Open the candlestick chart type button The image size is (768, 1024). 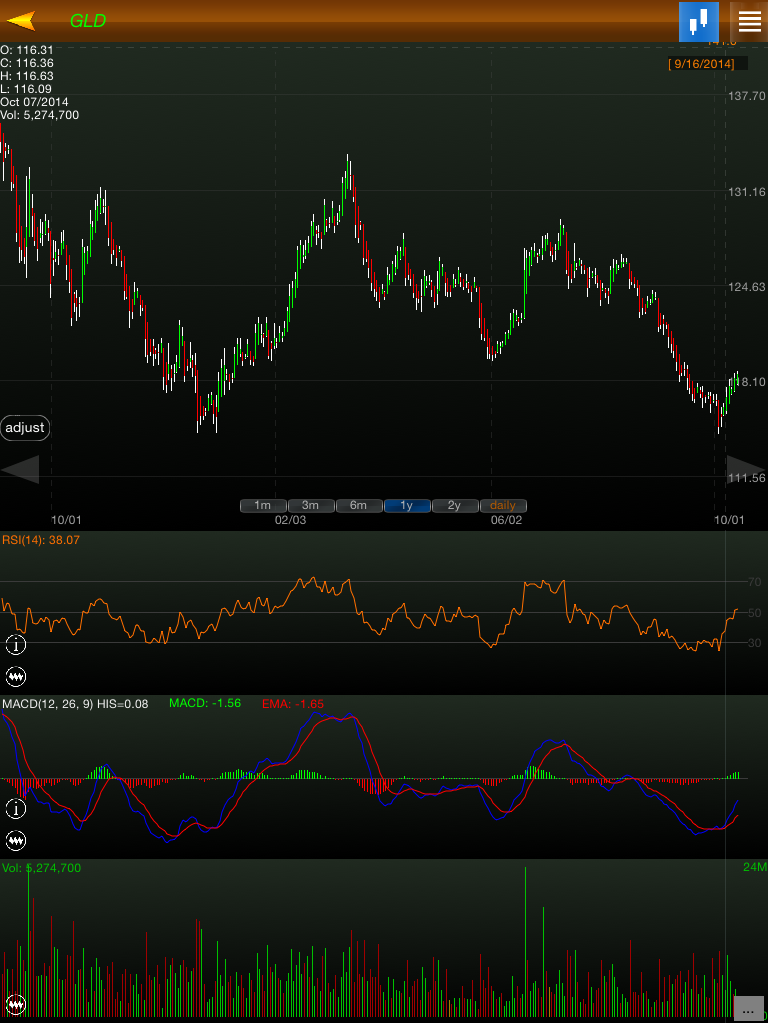[699, 22]
